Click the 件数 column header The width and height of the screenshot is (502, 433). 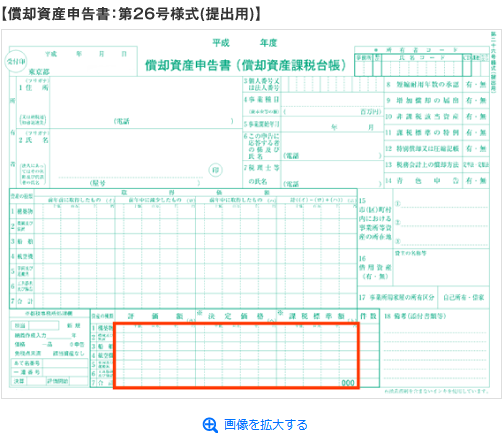click(x=368, y=316)
